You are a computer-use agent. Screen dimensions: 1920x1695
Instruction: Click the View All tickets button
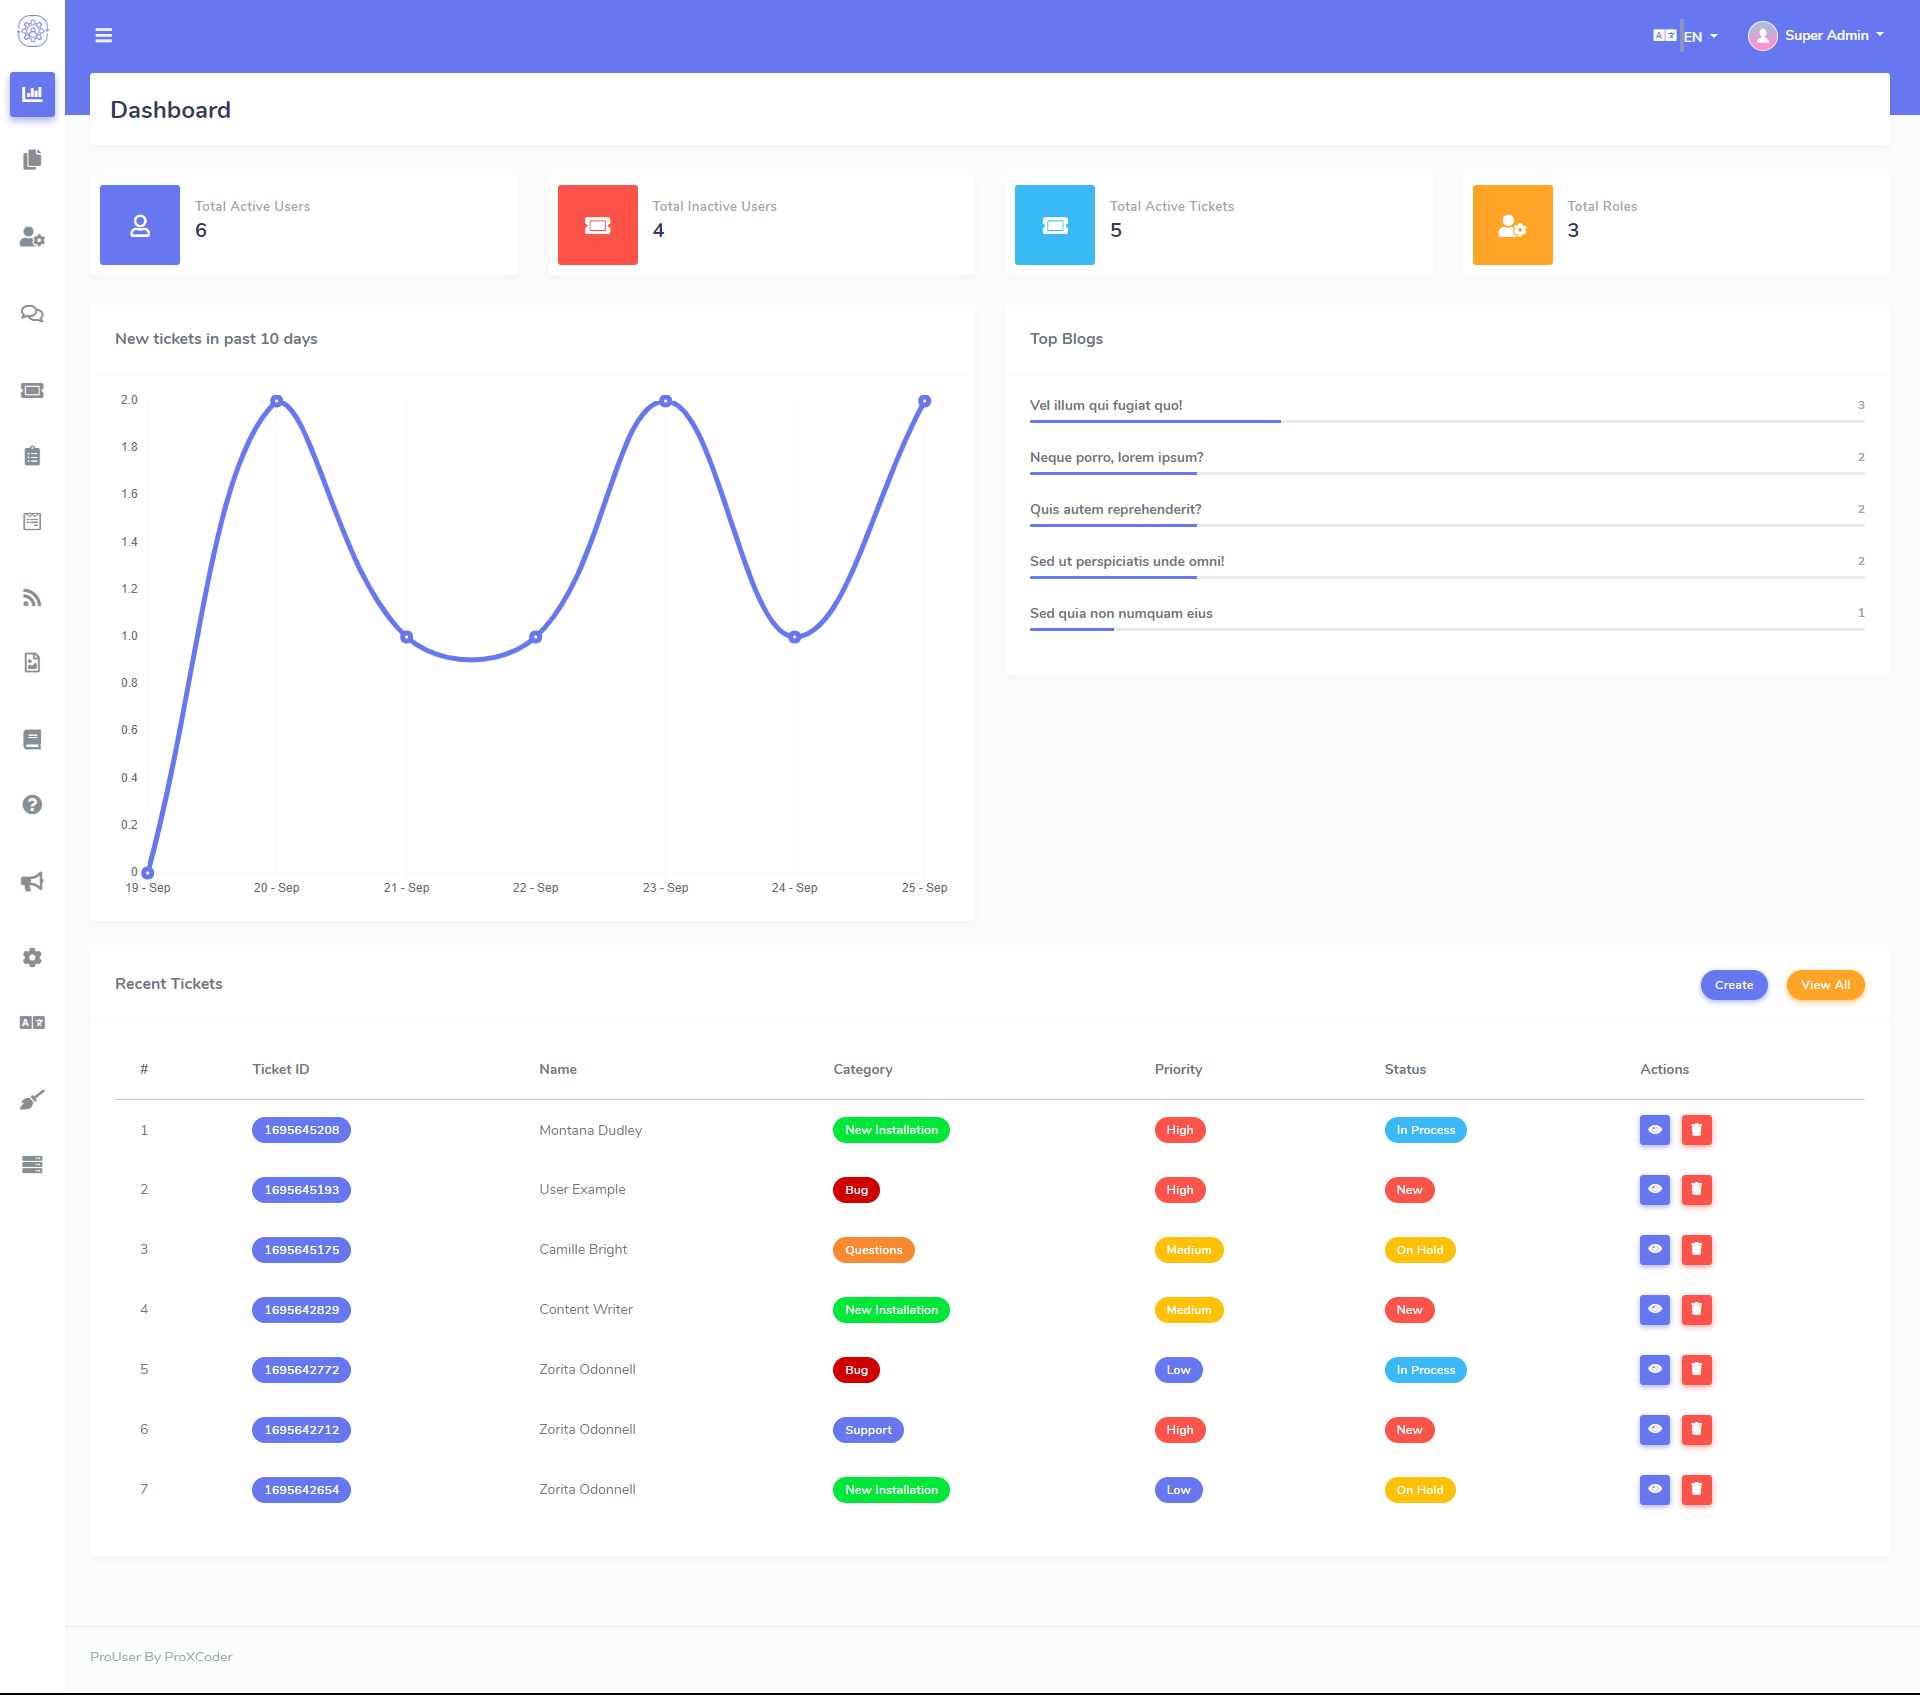coord(1824,985)
